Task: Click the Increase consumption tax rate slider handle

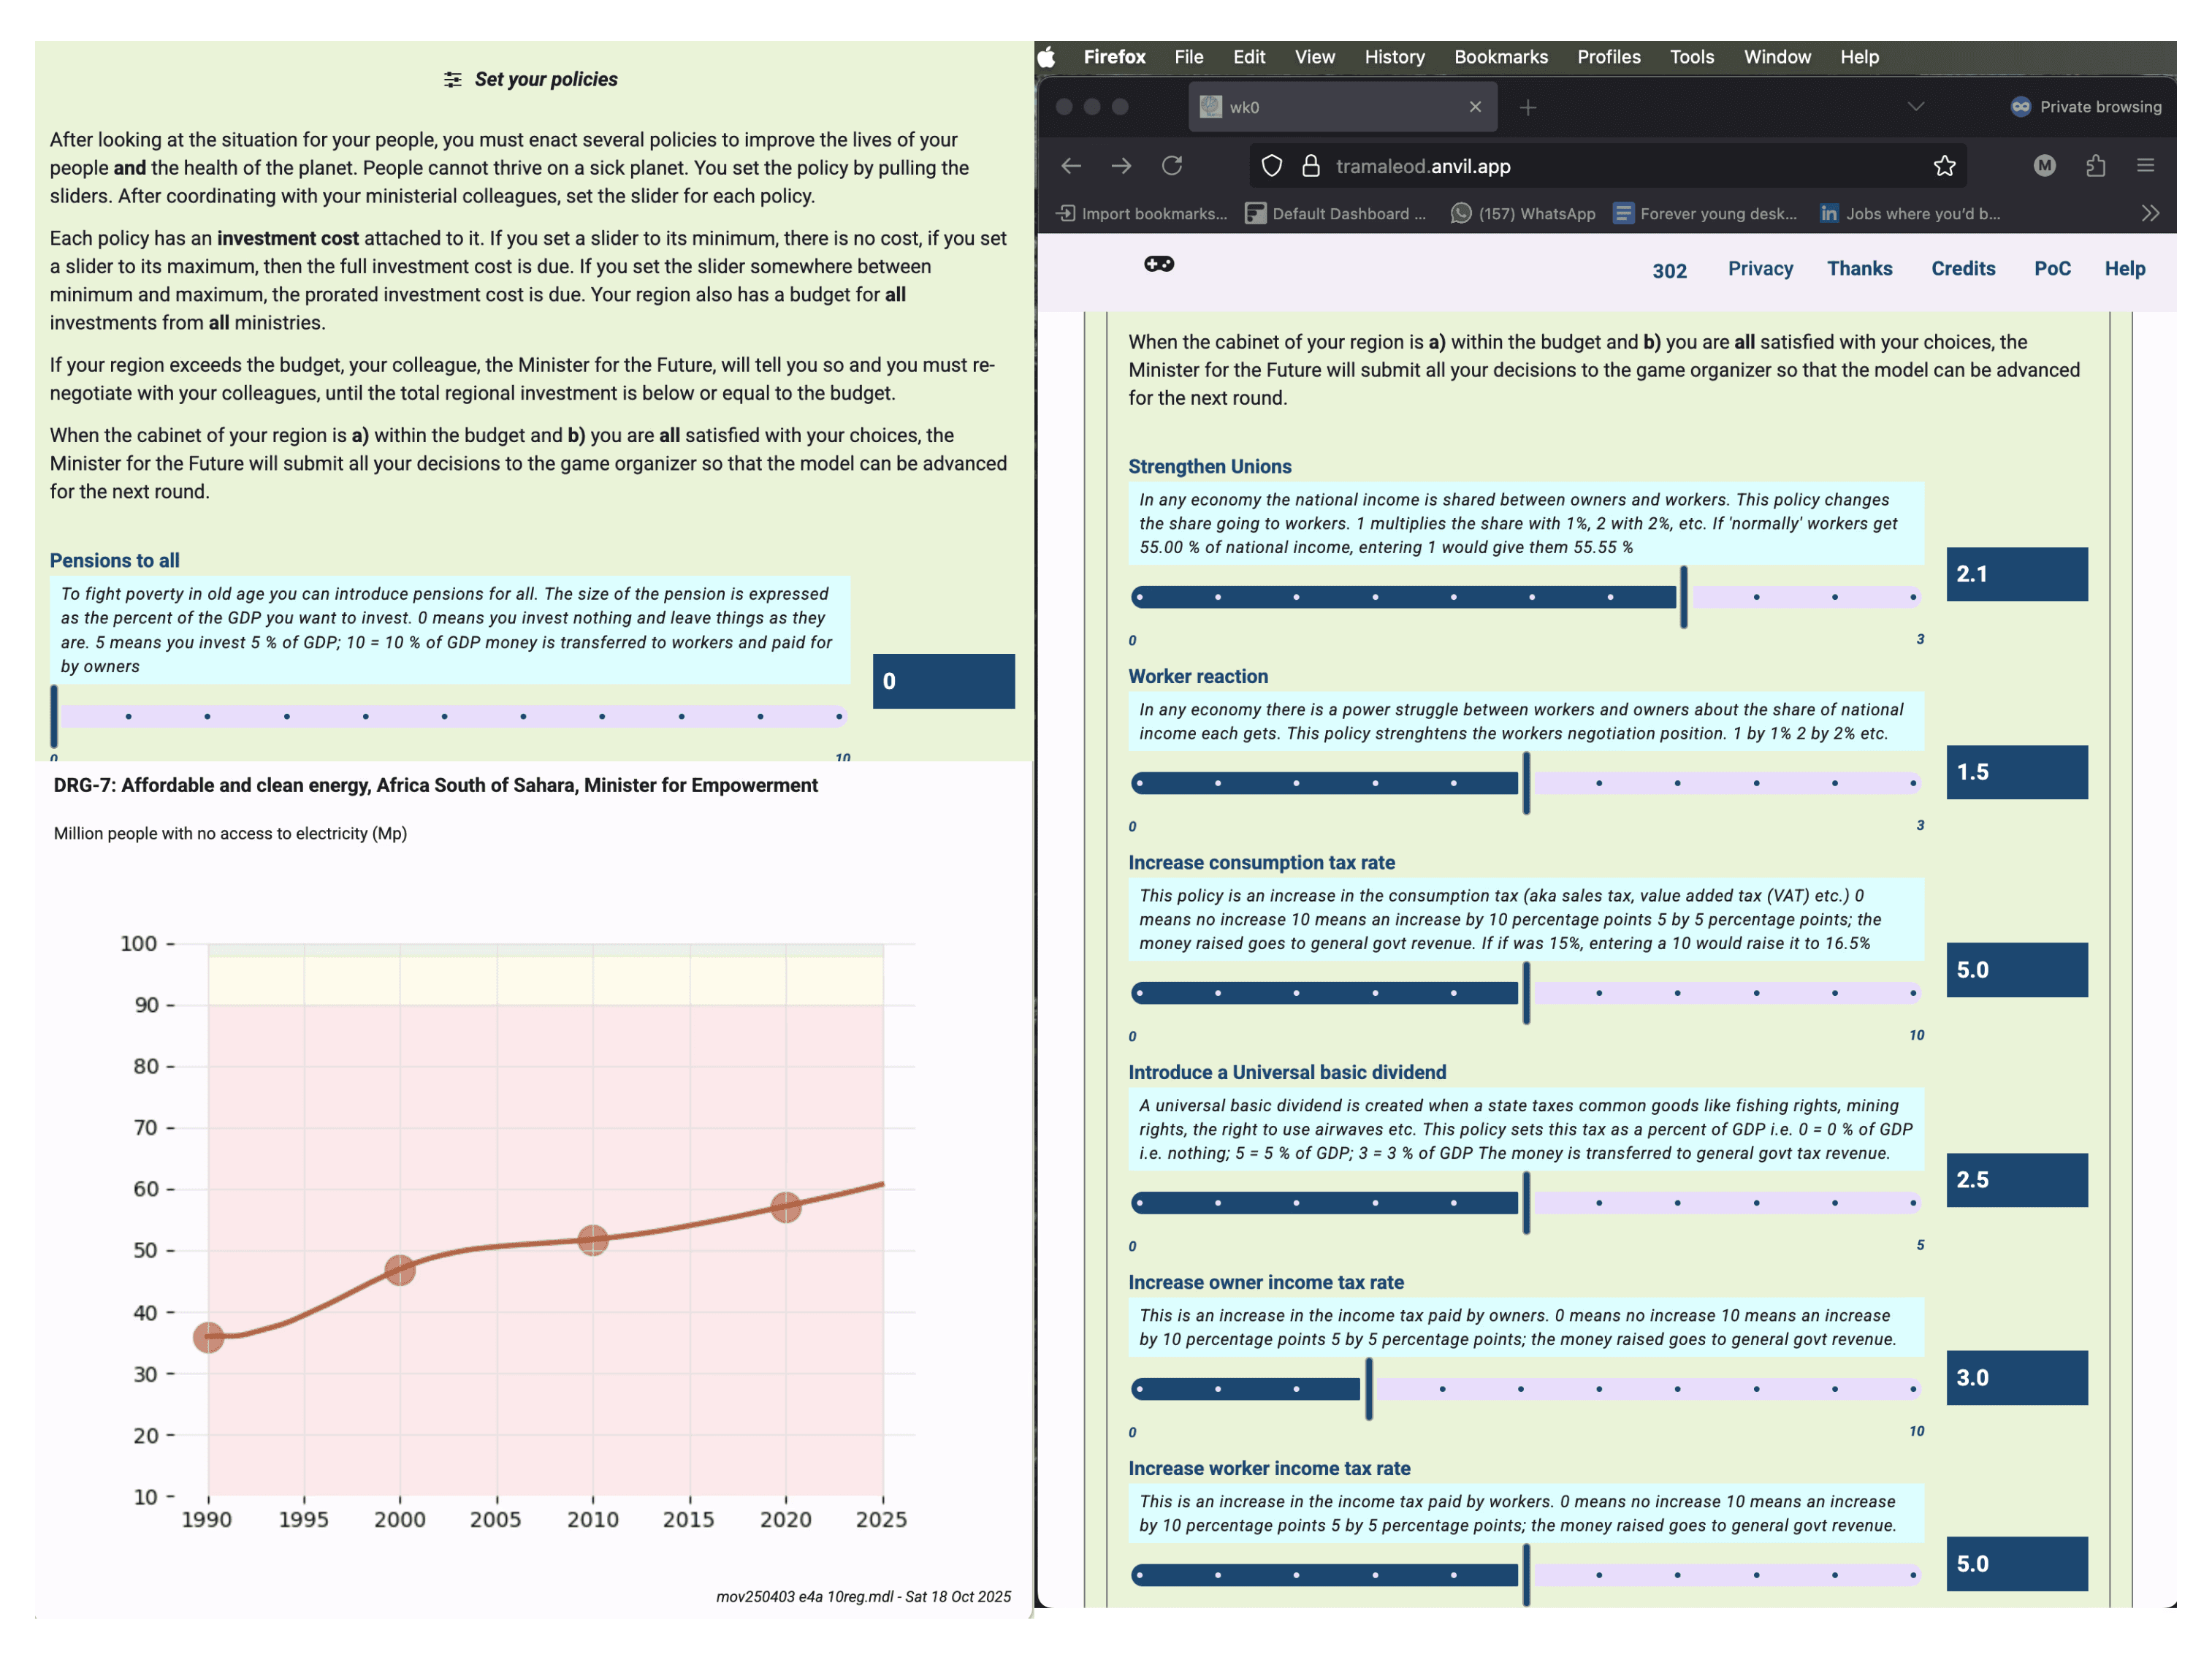Action: 1526,993
